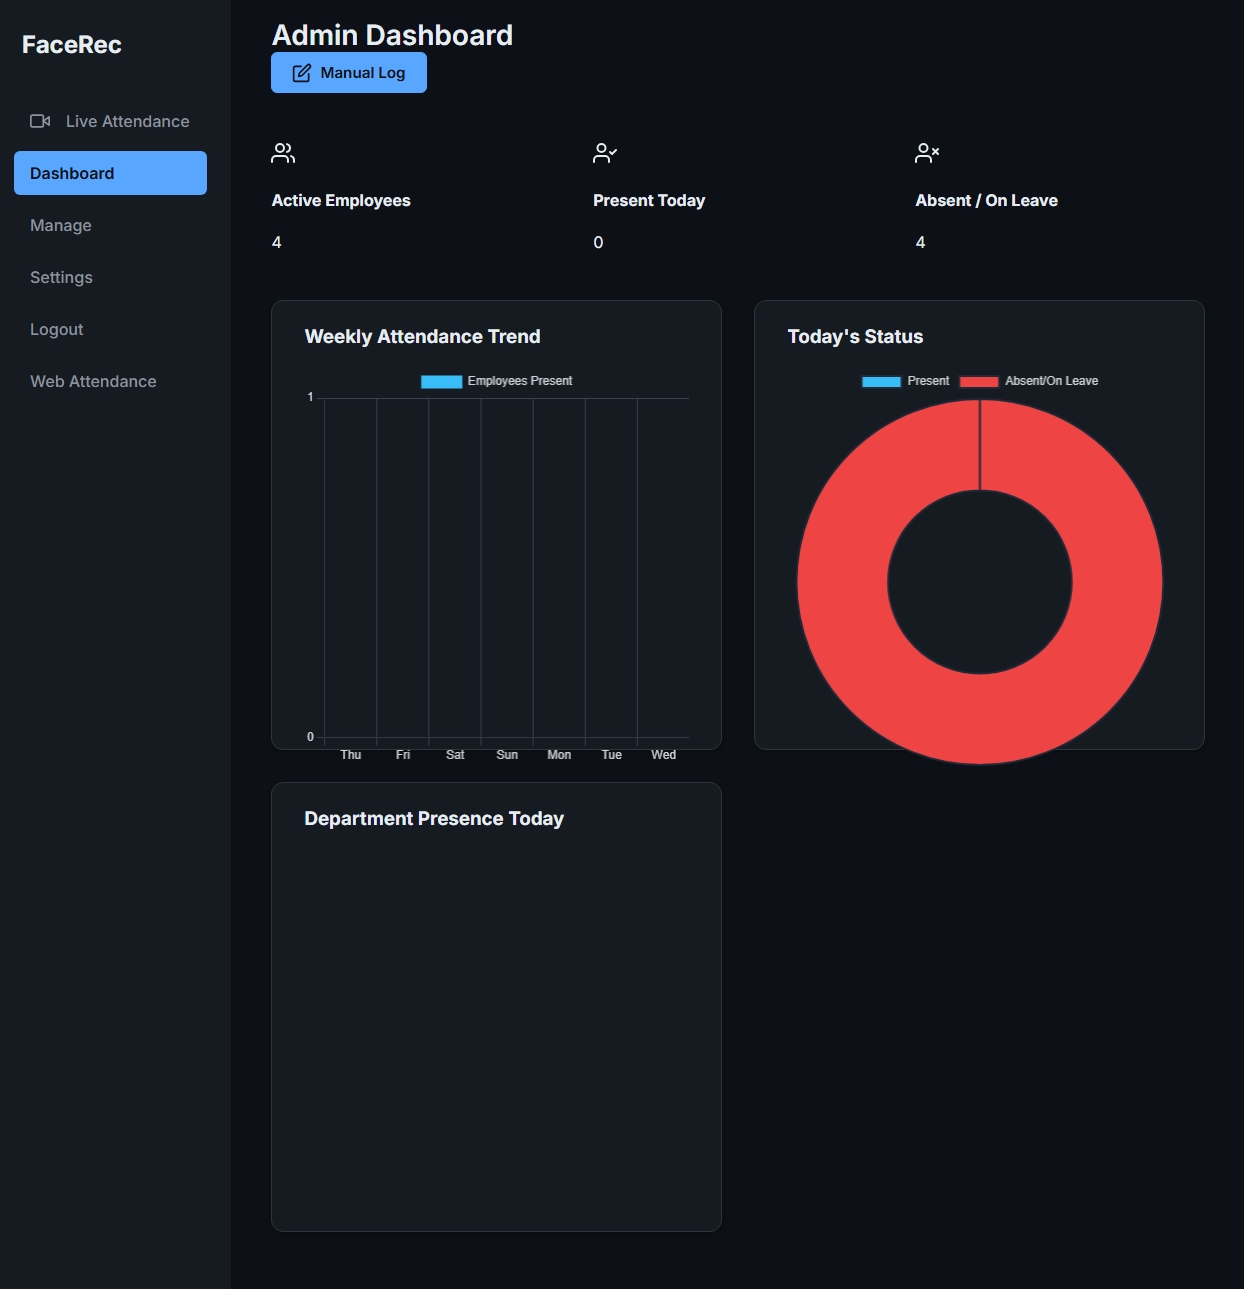Click the Active Employees label

[341, 200]
